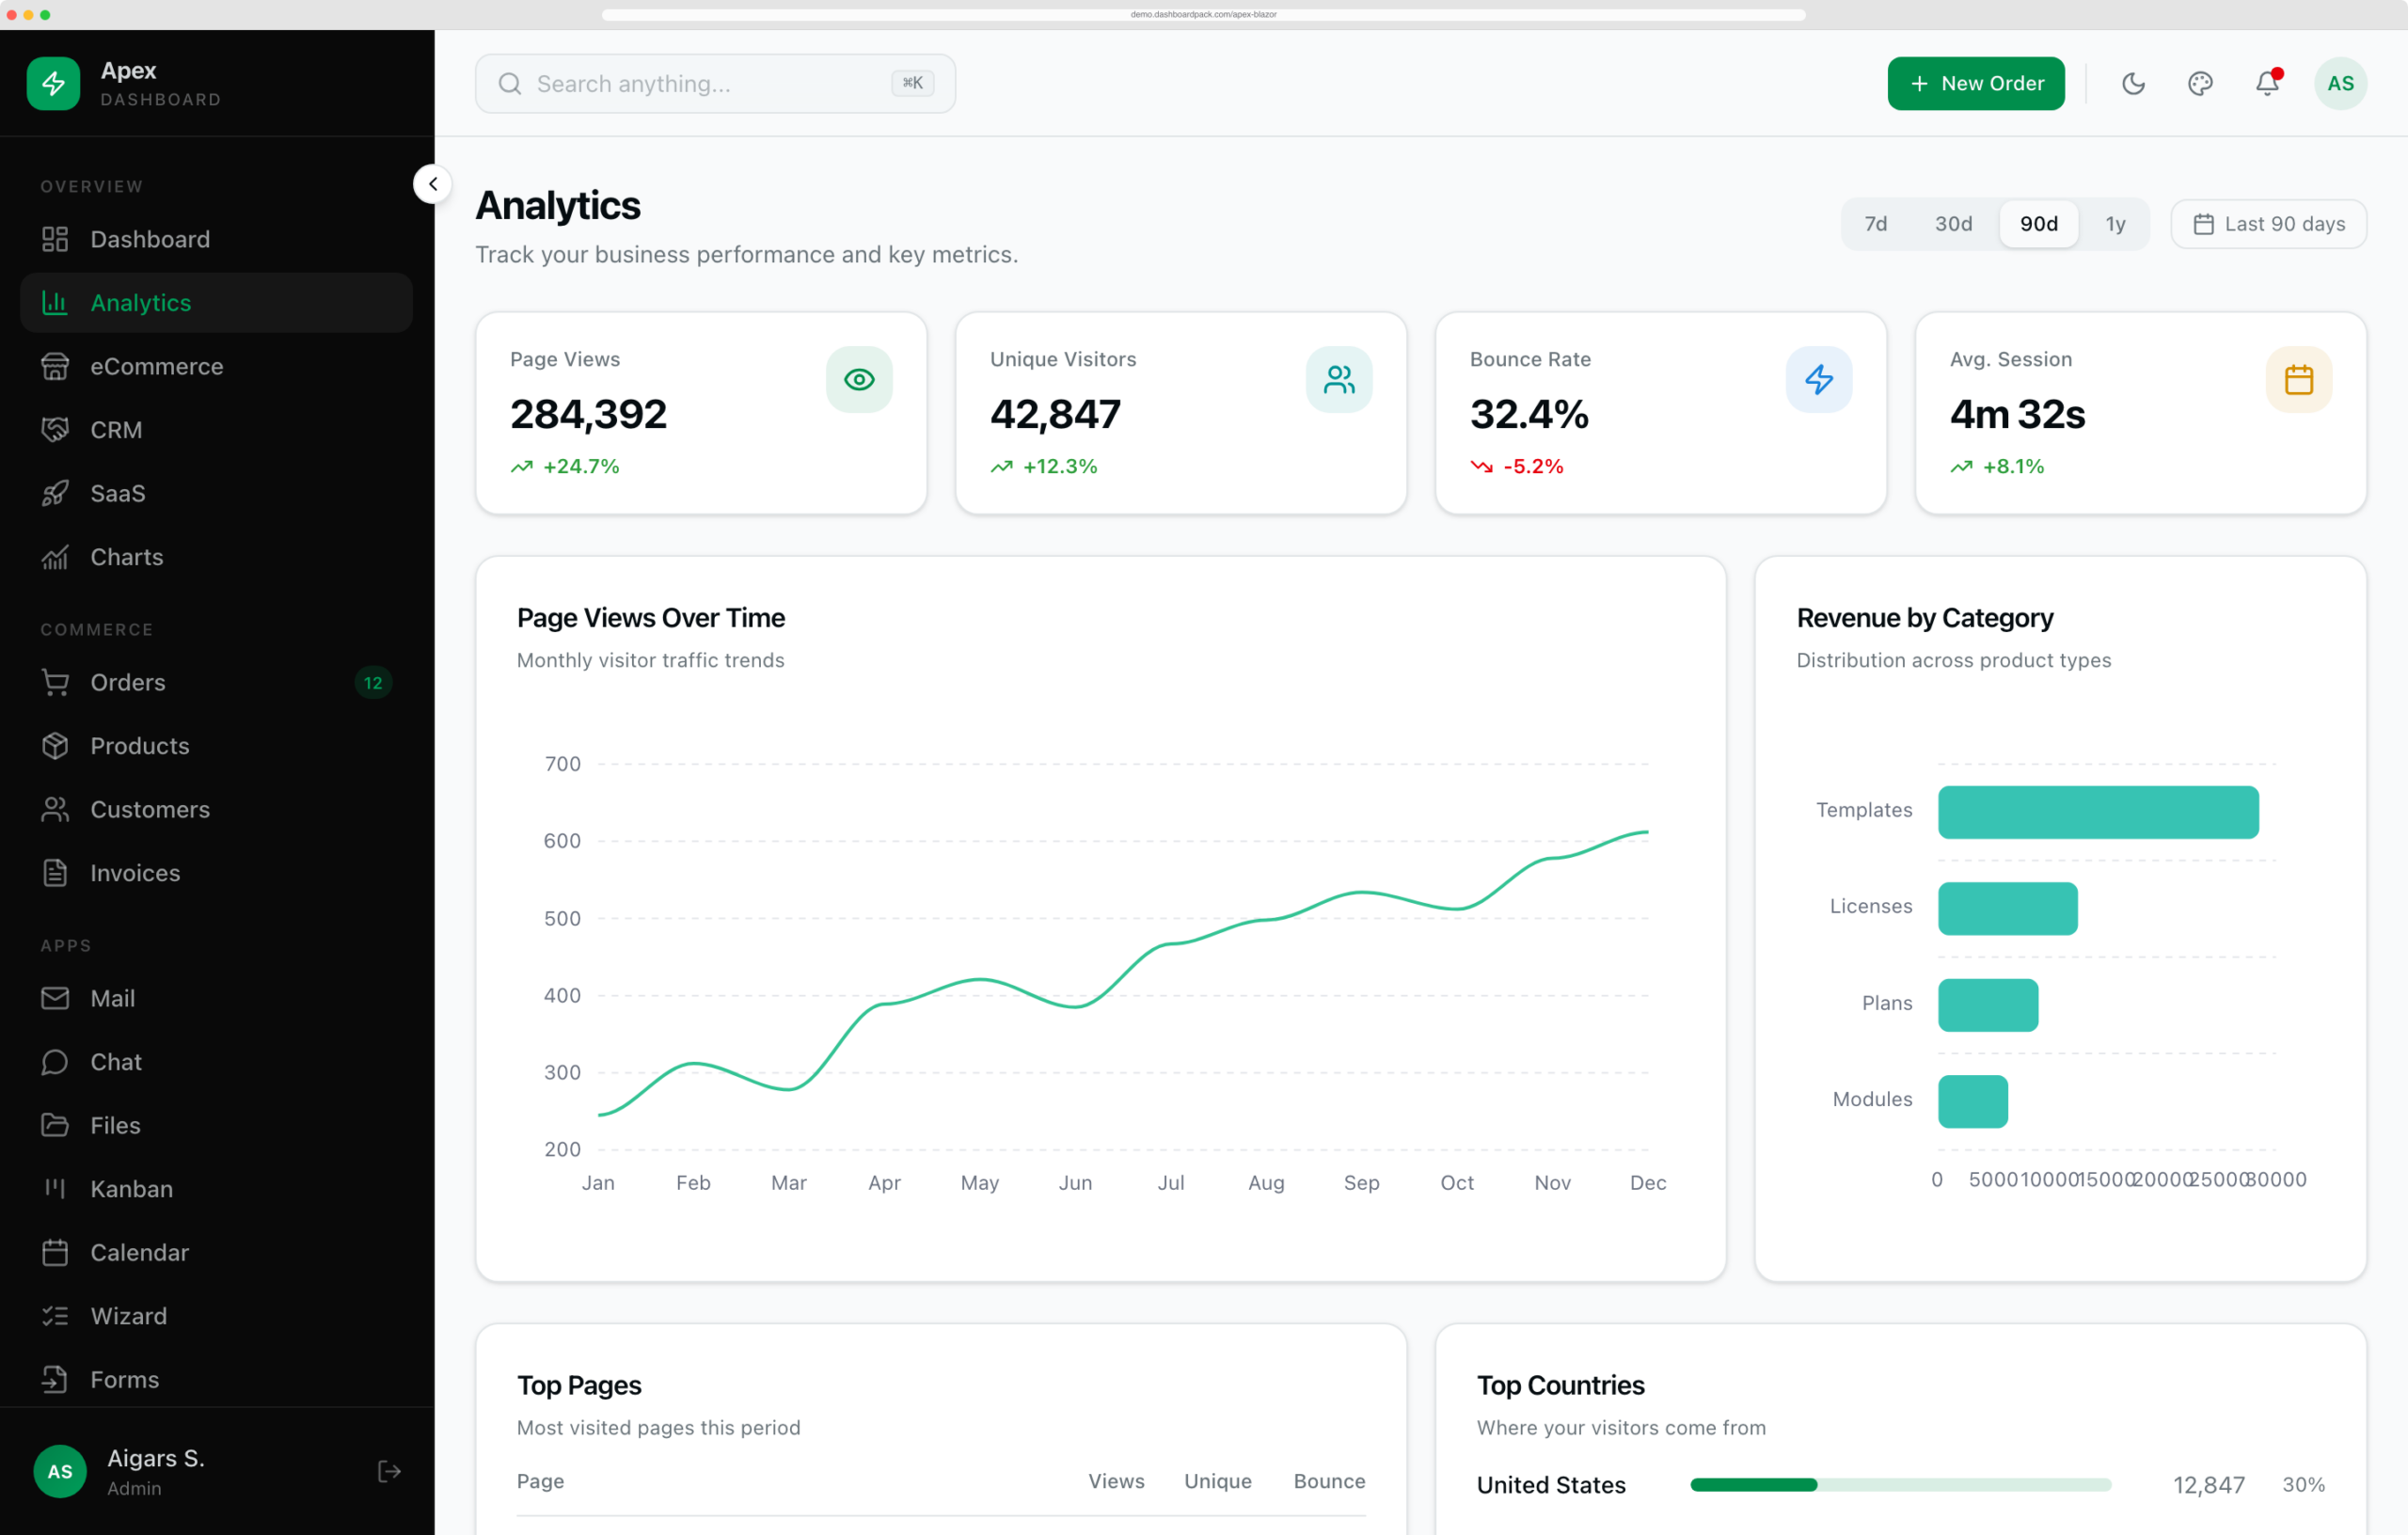Click the Templates revenue bar
This screenshot has height=1535, width=2408.
tap(2098, 812)
